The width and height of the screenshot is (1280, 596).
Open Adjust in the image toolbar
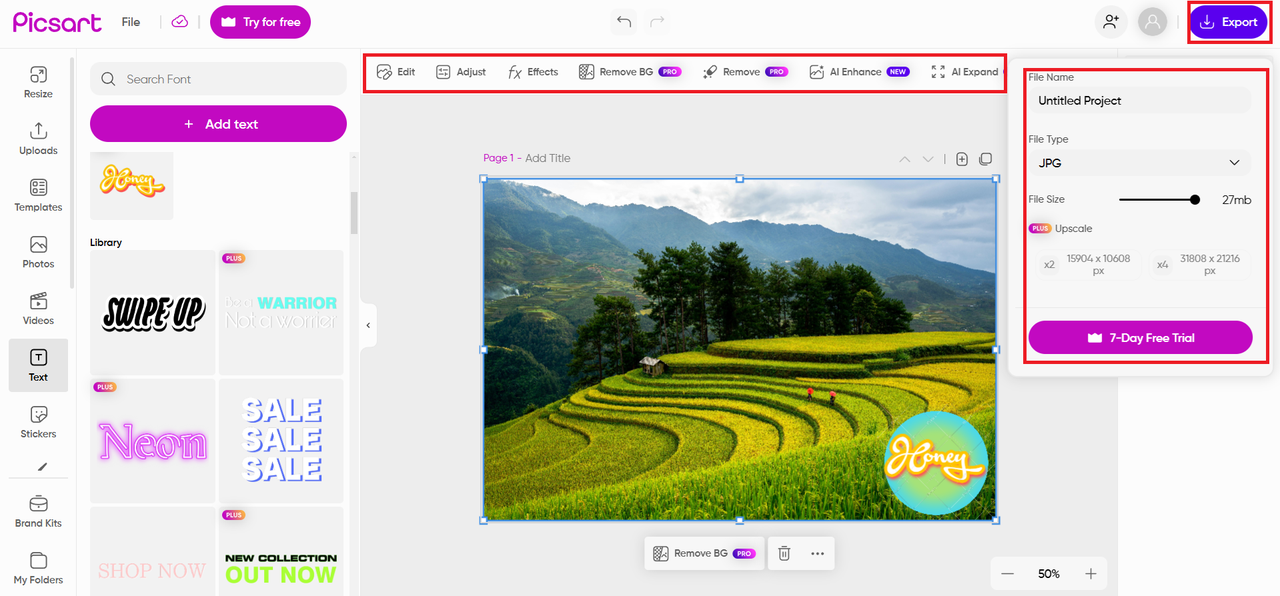(x=461, y=72)
